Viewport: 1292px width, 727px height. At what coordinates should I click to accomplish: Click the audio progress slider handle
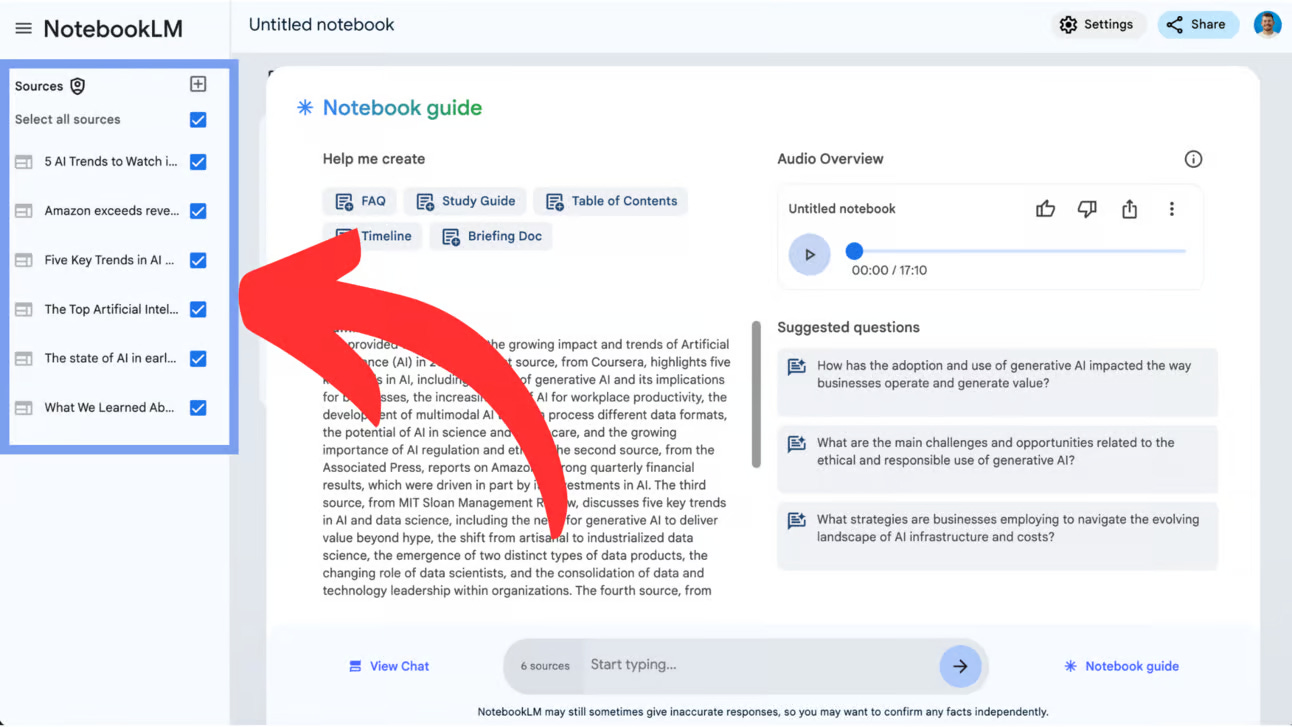click(854, 251)
